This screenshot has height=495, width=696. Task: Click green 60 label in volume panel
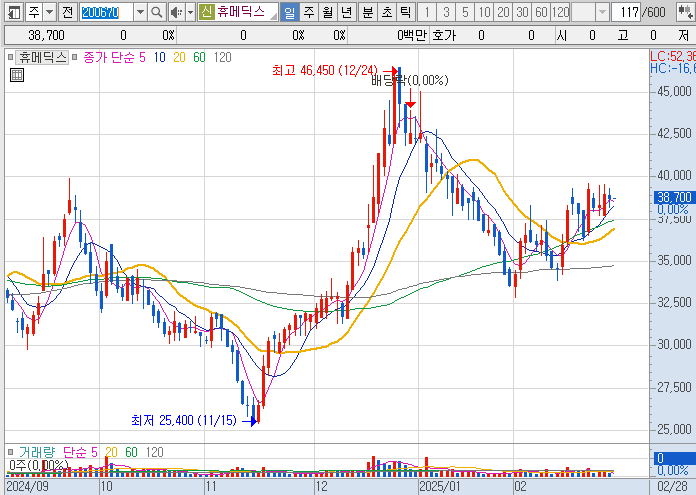(131, 452)
